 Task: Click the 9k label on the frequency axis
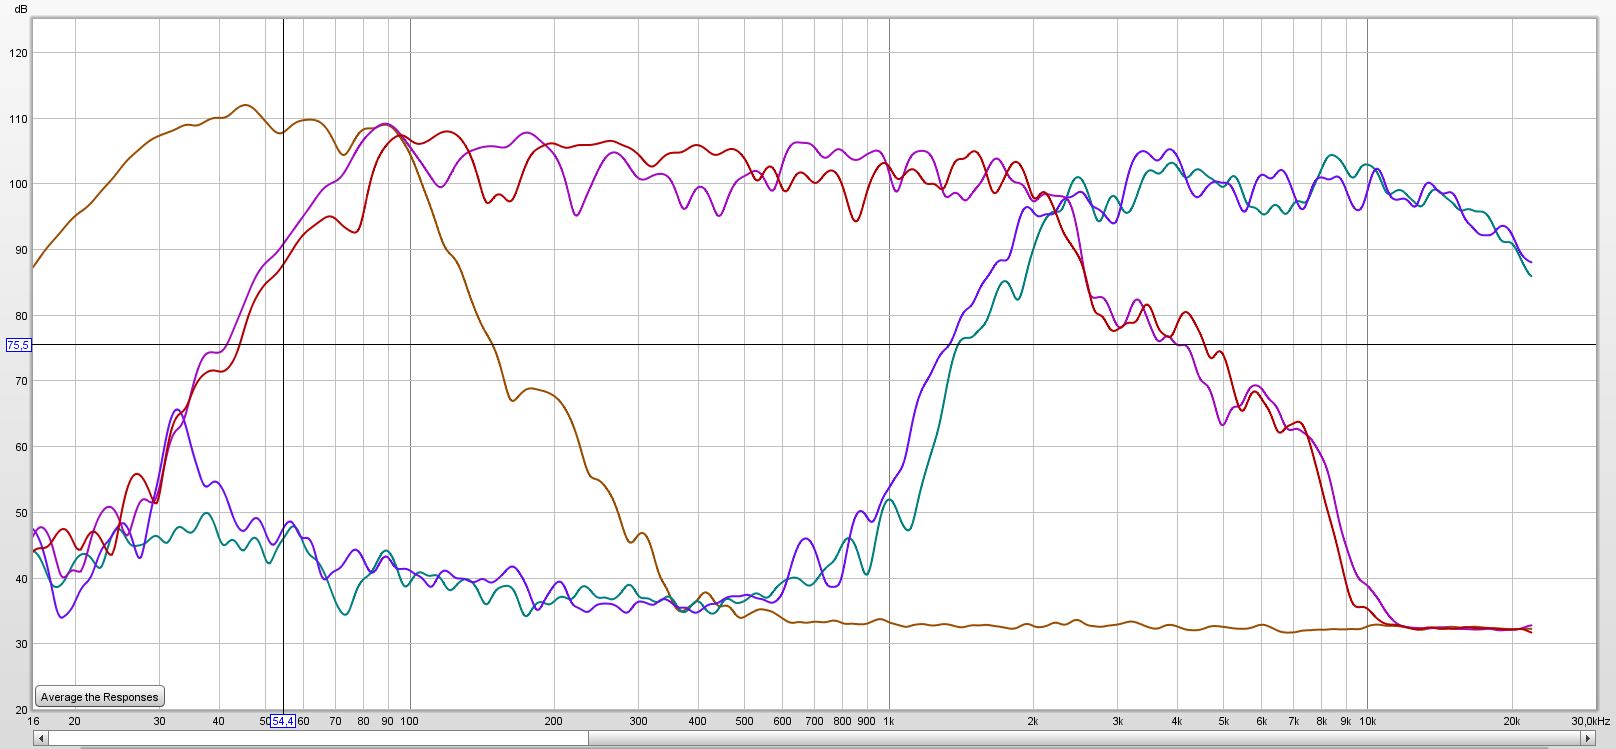[1346, 721]
